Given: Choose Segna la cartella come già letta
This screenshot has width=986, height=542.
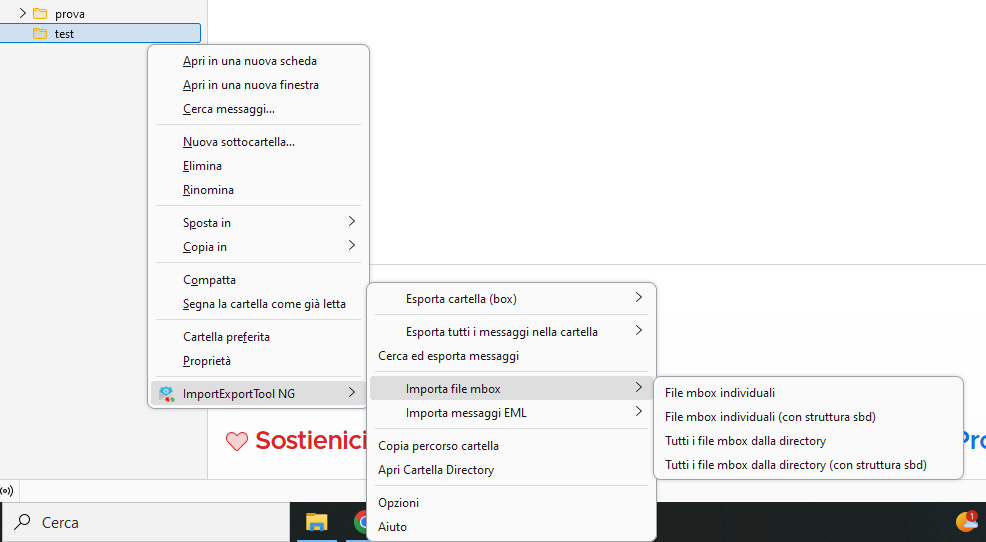Looking at the screenshot, I should pyautogui.click(x=258, y=304).
